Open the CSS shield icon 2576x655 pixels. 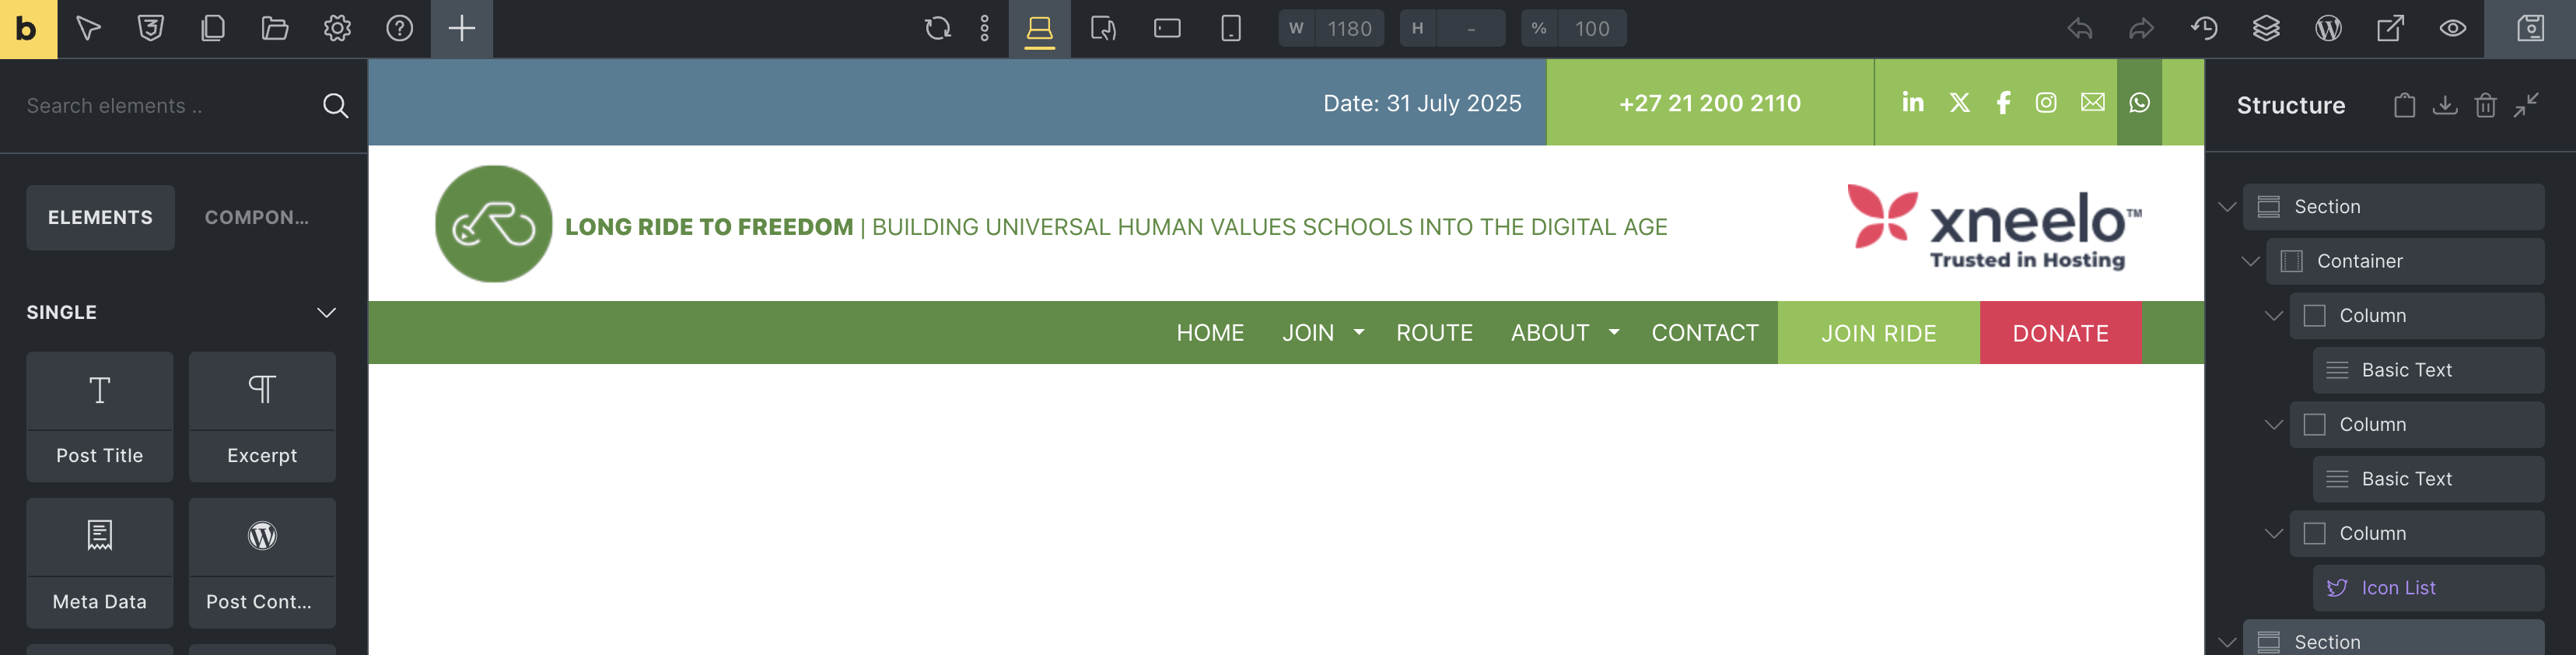(x=151, y=29)
